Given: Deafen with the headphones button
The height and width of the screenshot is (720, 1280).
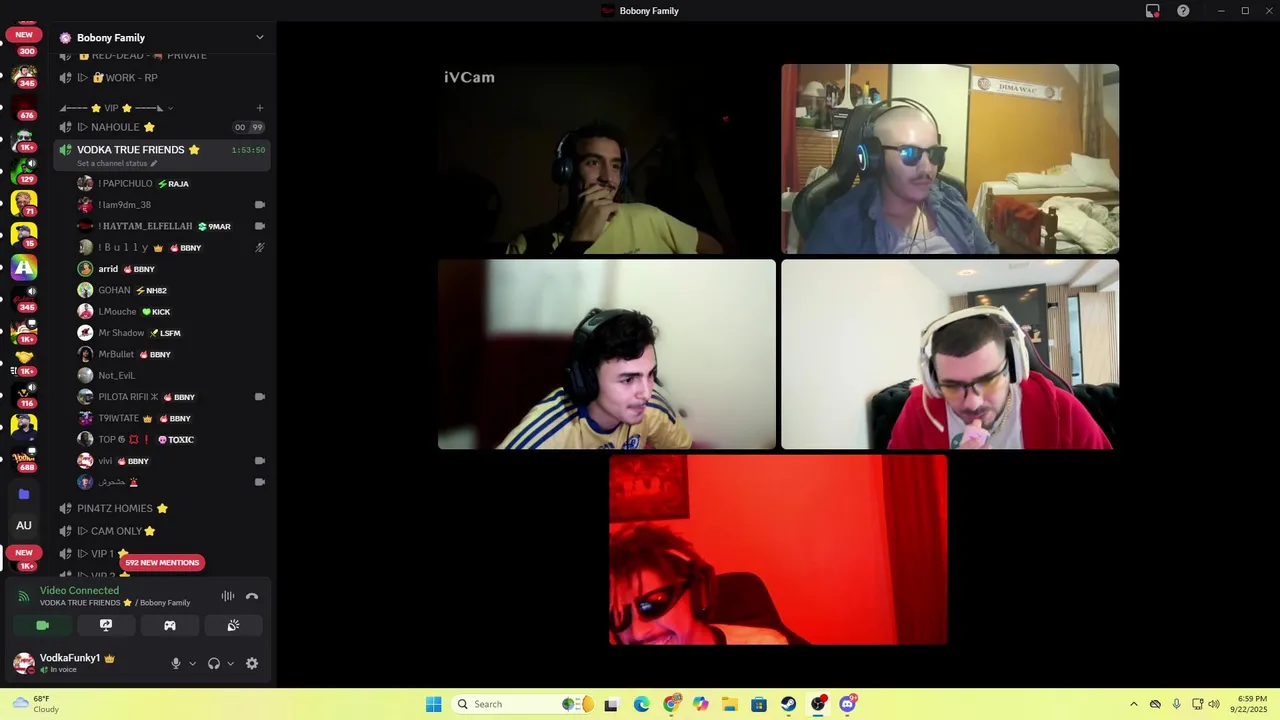Looking at the screenshot, I should [214, 663].
